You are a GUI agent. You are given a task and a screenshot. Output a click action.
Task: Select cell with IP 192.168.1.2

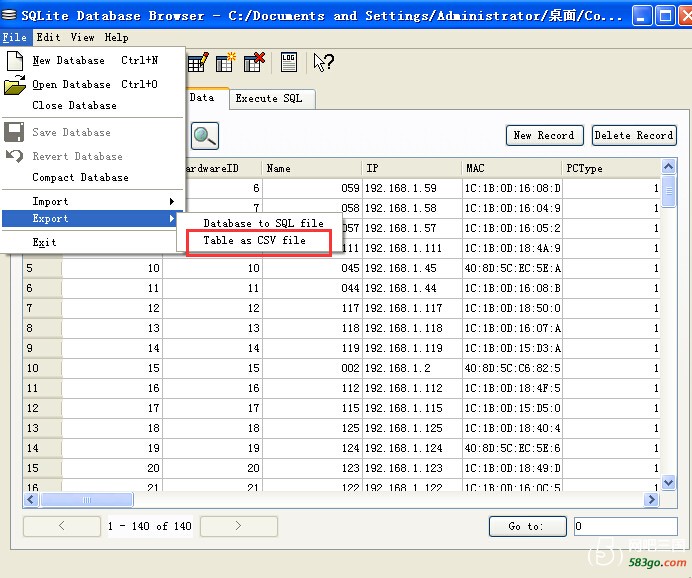click(412, 368)
